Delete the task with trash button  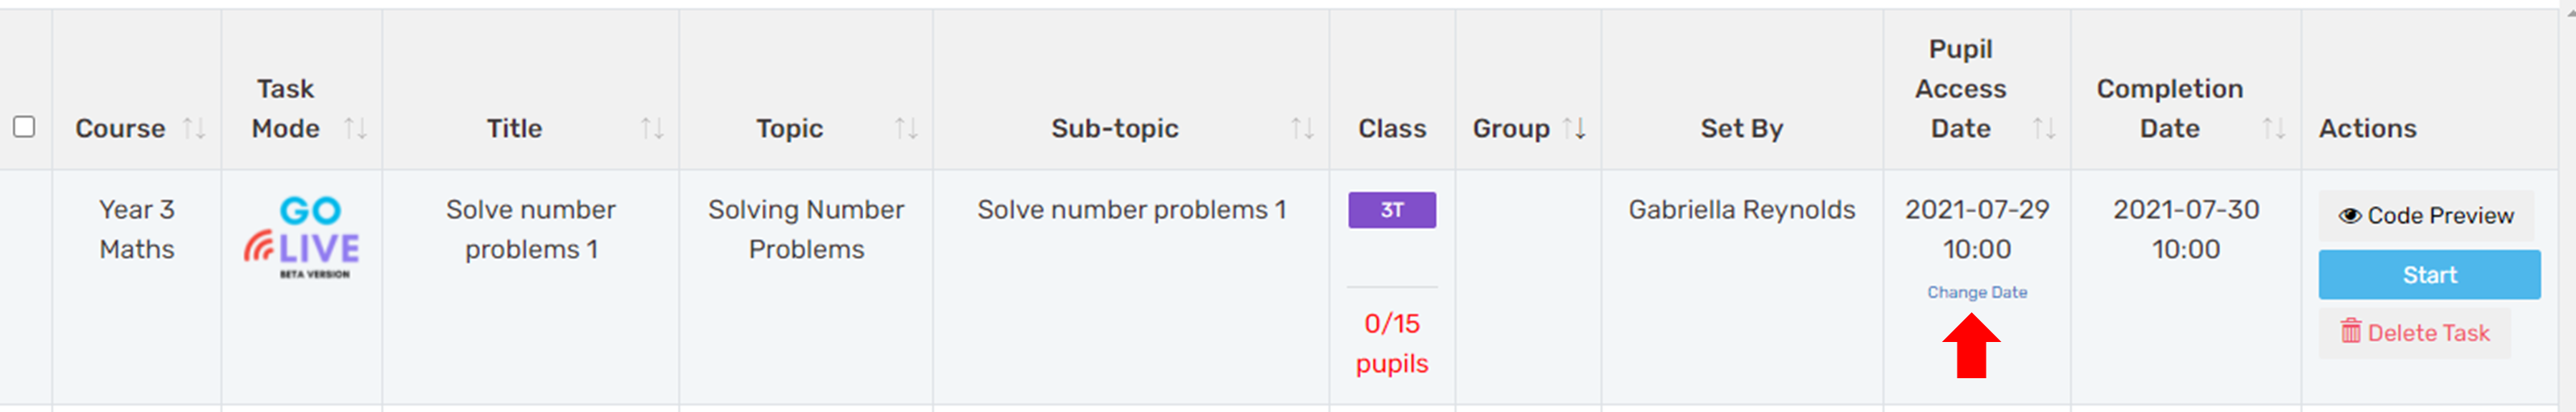[2414, 333]
